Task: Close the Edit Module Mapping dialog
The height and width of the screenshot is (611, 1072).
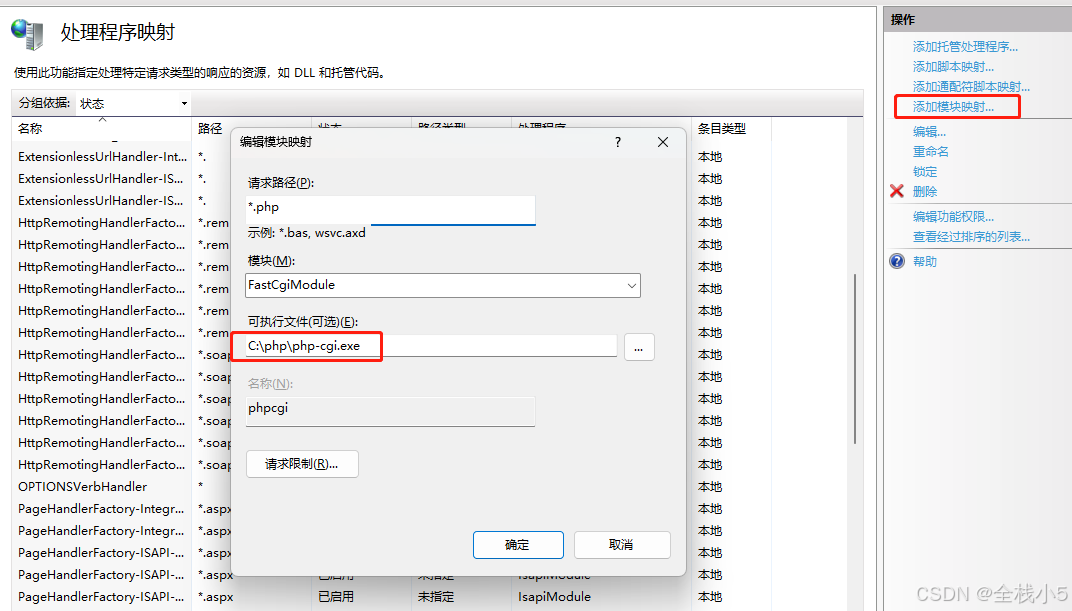Action: pyautogui.click(x=662, y=142)
